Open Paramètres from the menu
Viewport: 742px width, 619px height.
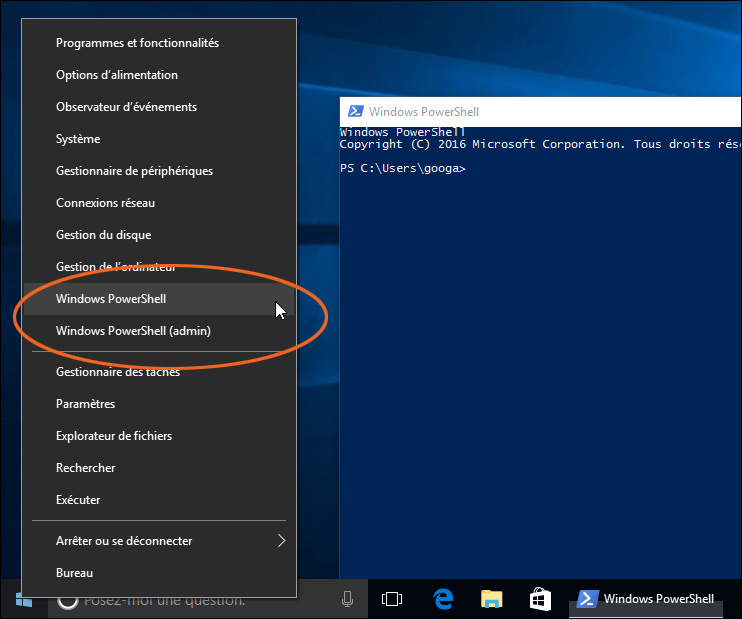[159, 404]
